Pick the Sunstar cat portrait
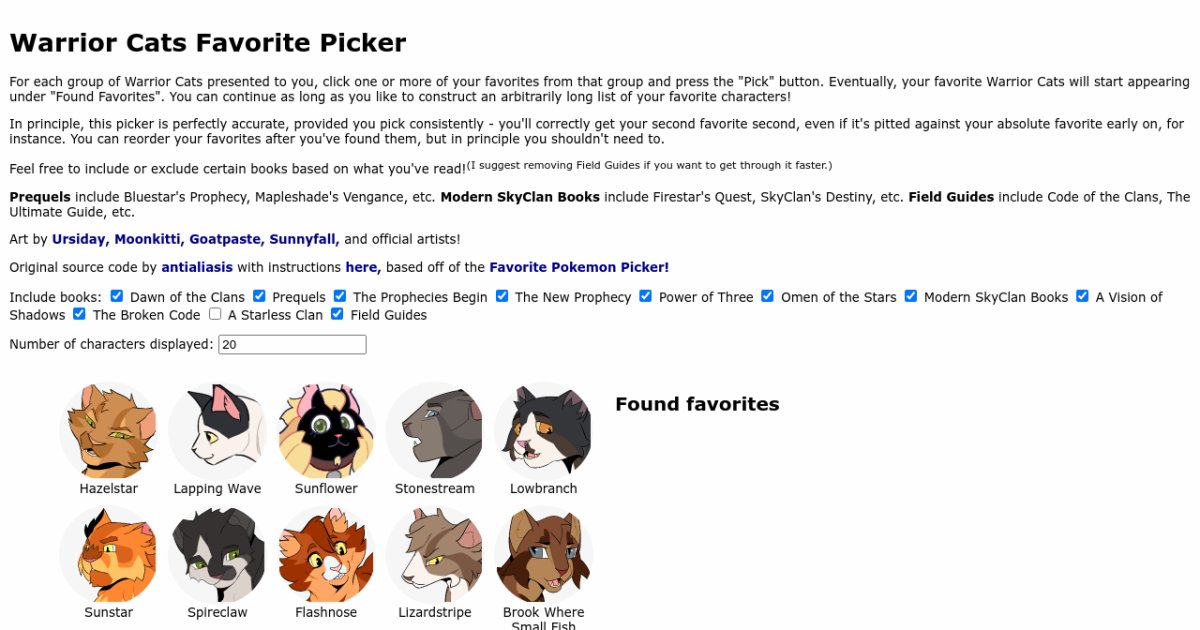 click(109, 555)
